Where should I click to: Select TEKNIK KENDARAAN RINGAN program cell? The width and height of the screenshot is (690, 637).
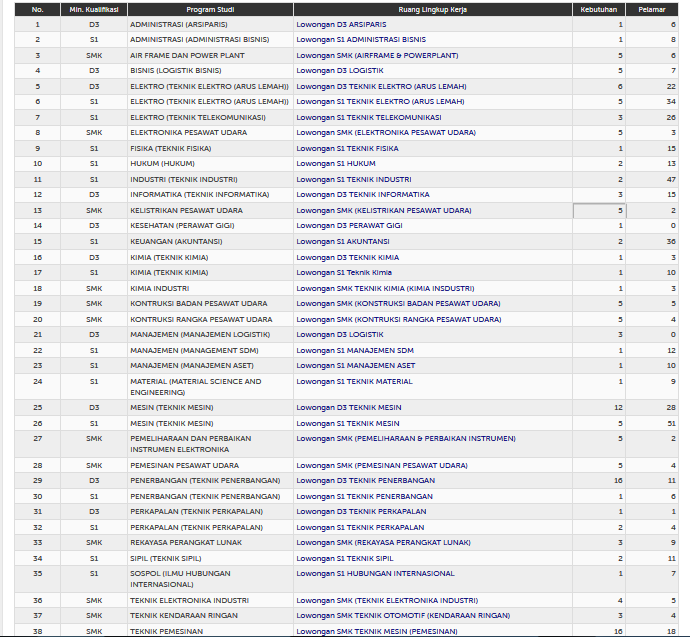[x=210, y=615]
